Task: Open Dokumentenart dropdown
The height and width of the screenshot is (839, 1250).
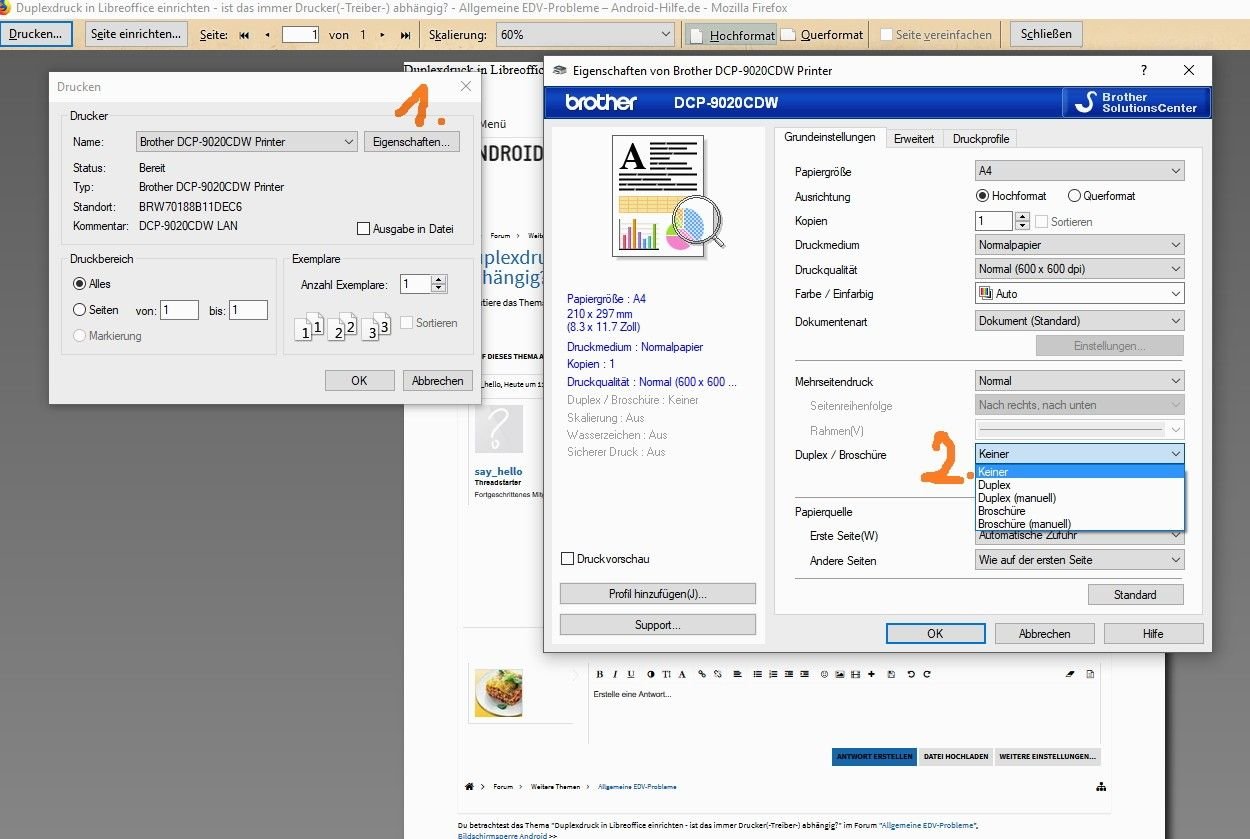Action: [1080, 321]
